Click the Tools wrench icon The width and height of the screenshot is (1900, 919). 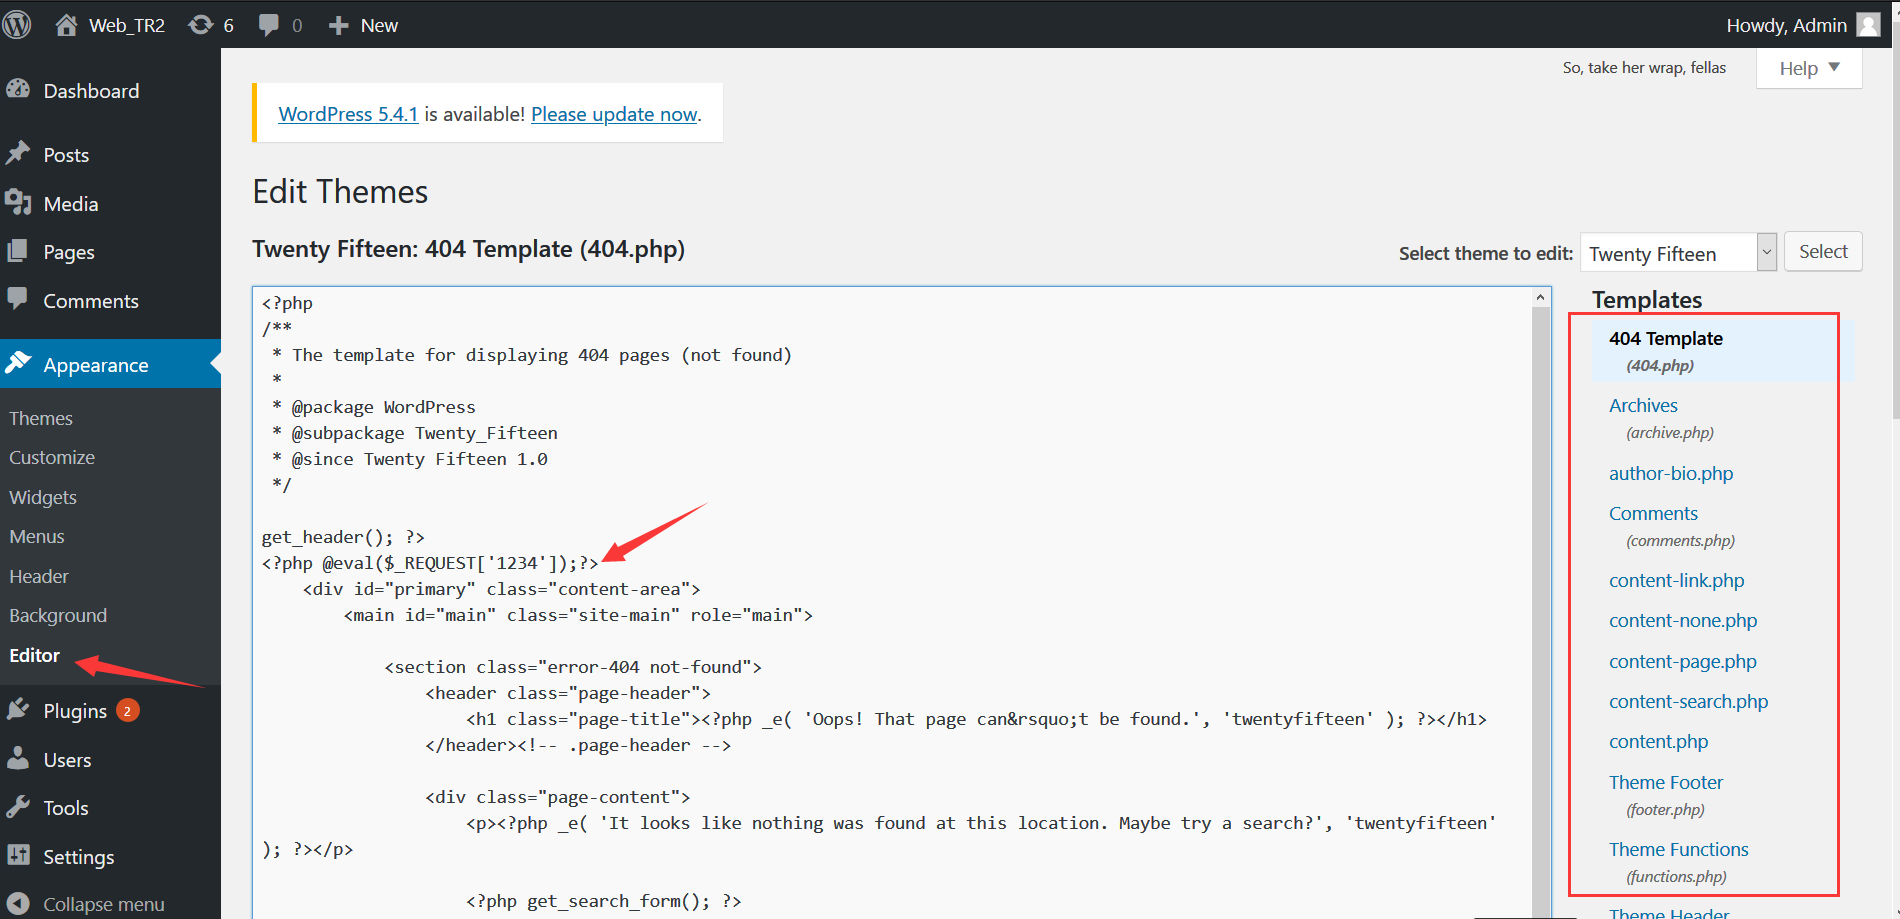coord(18,806)
